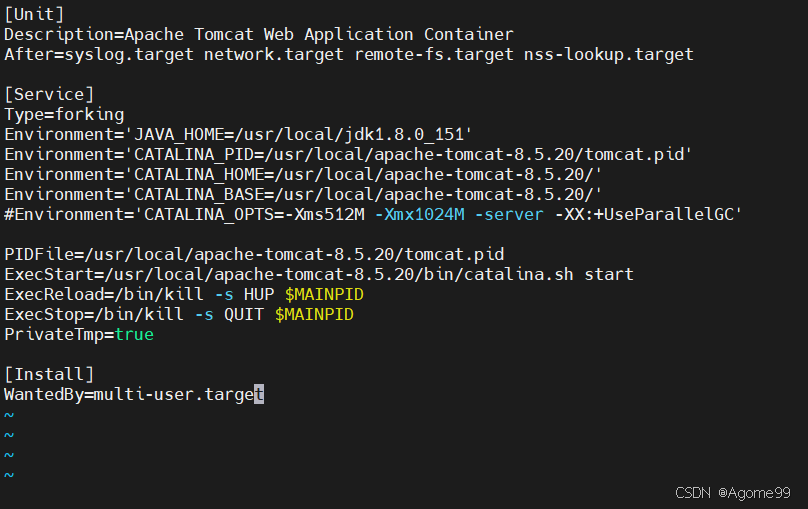Click the CSDN @Agome99 watermark
Screen dimensions: 808x509
click(733, 493)
